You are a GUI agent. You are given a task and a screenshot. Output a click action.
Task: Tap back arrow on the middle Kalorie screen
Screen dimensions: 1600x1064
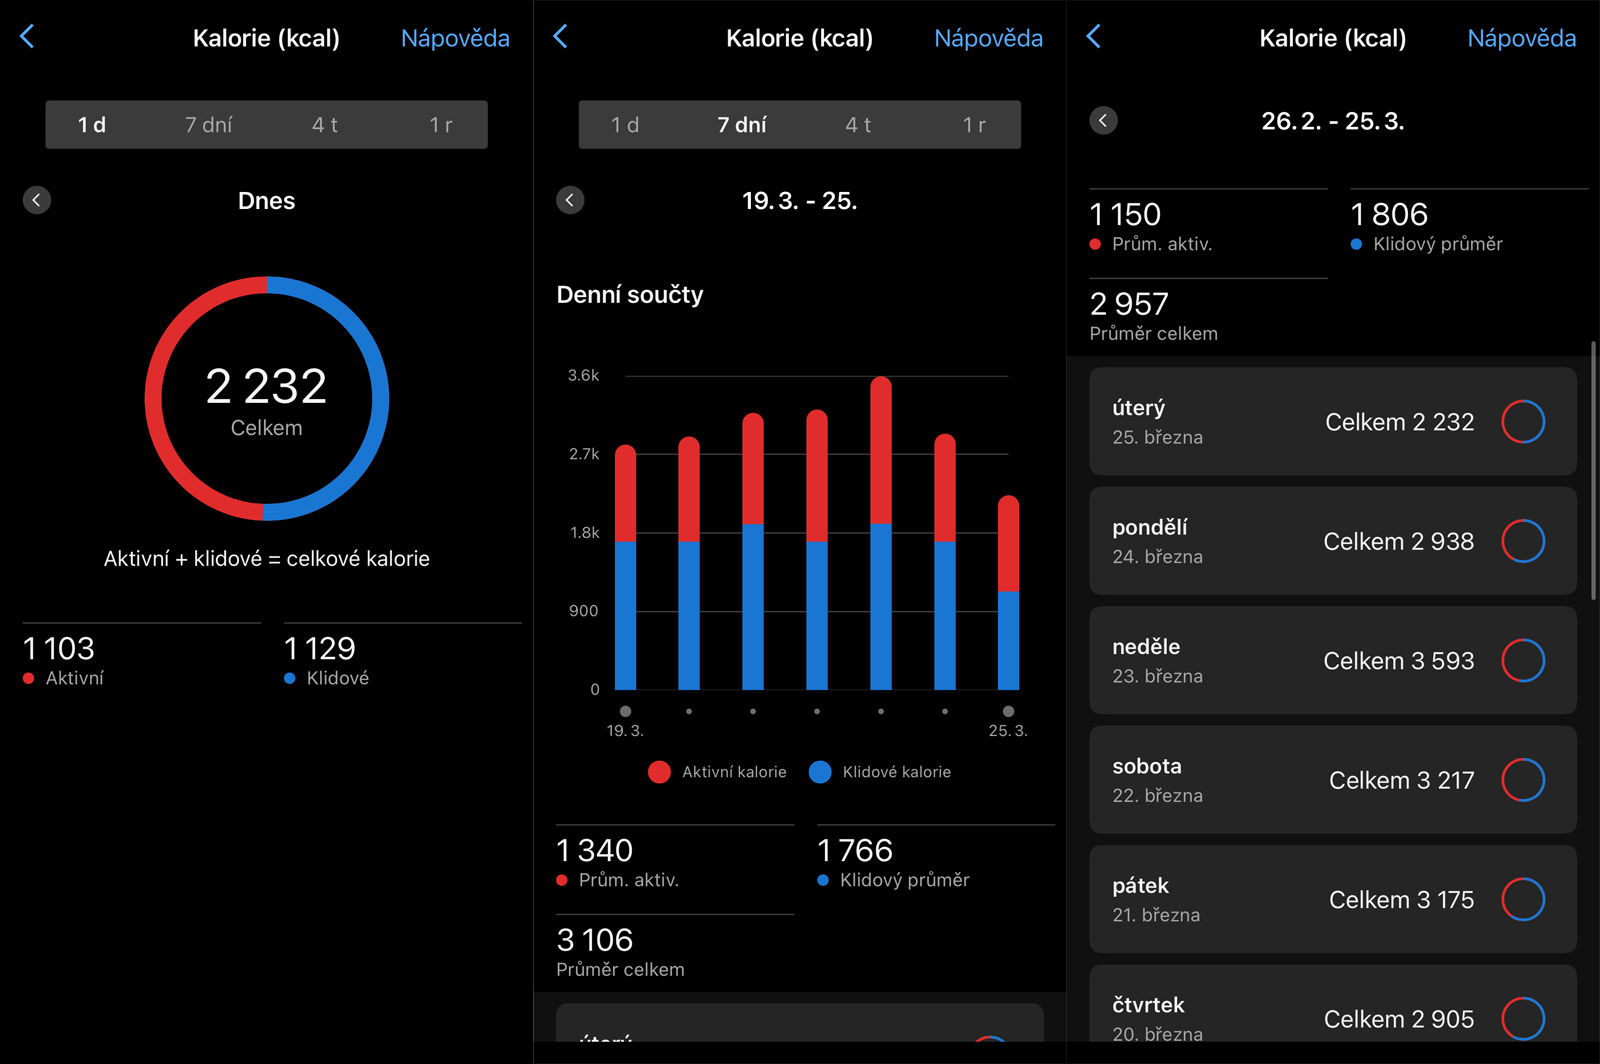pos(560,37)
